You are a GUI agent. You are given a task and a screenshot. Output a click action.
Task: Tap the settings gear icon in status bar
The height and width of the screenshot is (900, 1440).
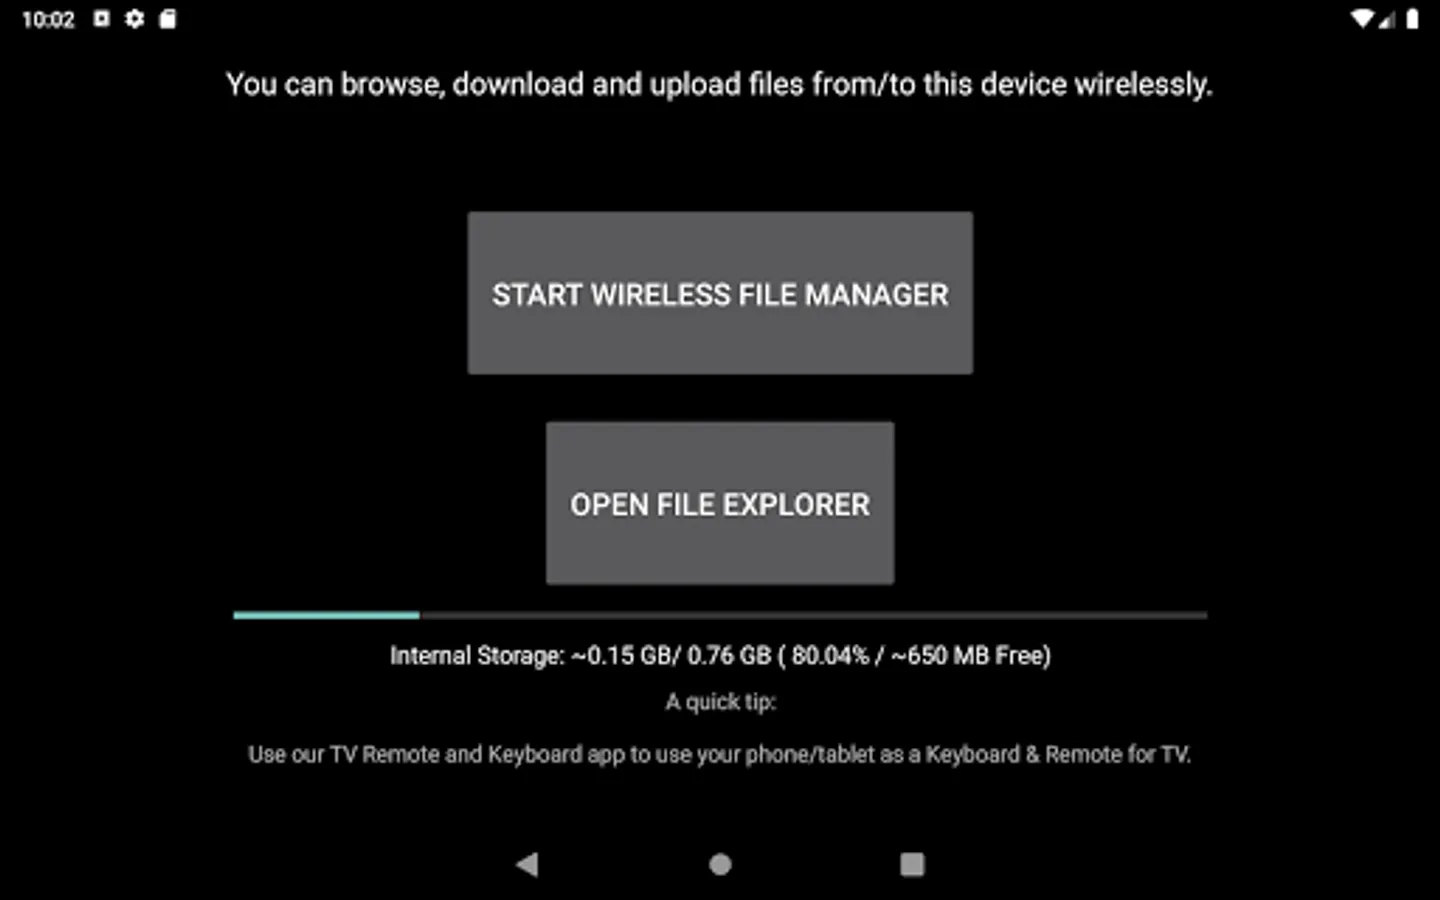pos(135,19)
